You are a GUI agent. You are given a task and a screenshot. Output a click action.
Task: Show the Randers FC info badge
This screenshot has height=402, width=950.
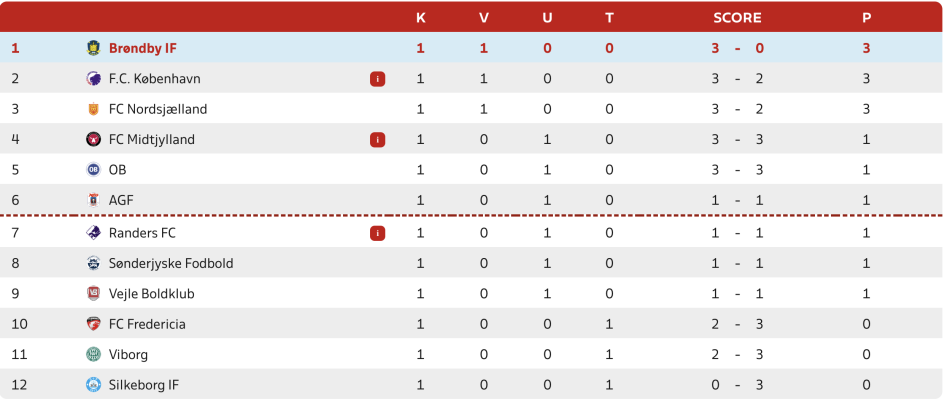click(377, 233)
